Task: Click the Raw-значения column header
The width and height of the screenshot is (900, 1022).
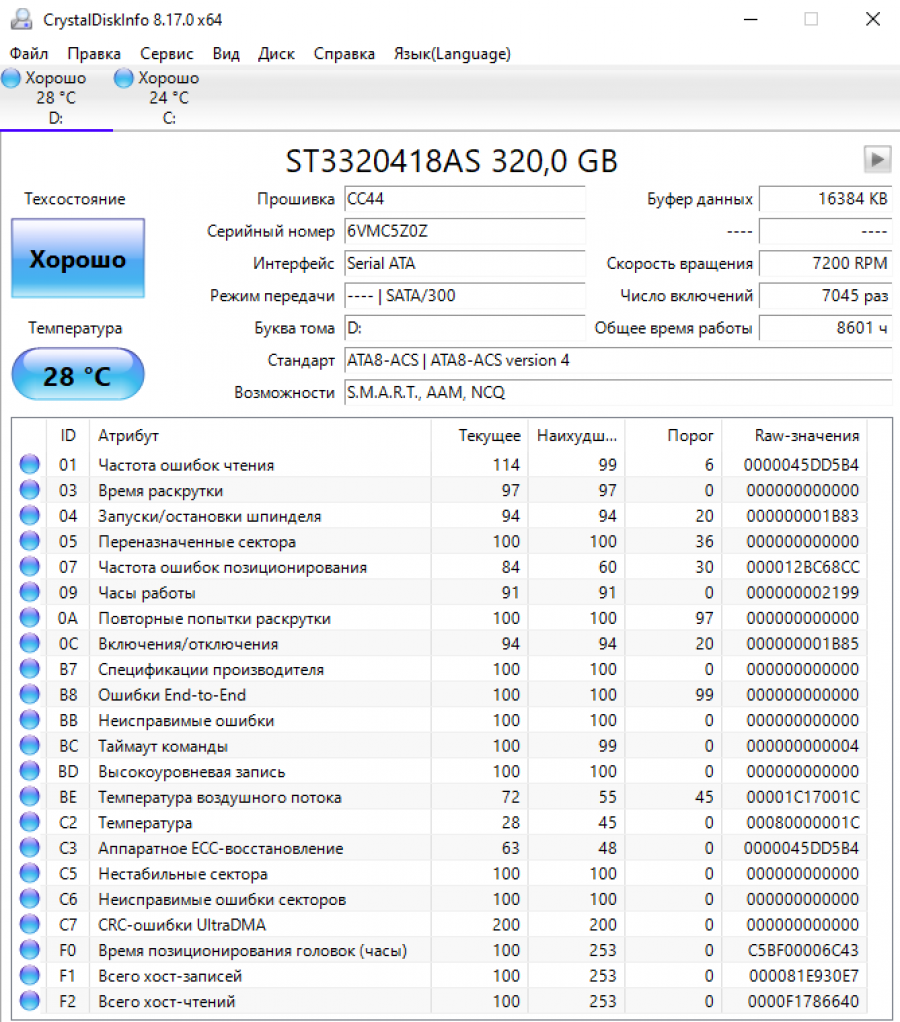Action: click(x=806, y=436)
